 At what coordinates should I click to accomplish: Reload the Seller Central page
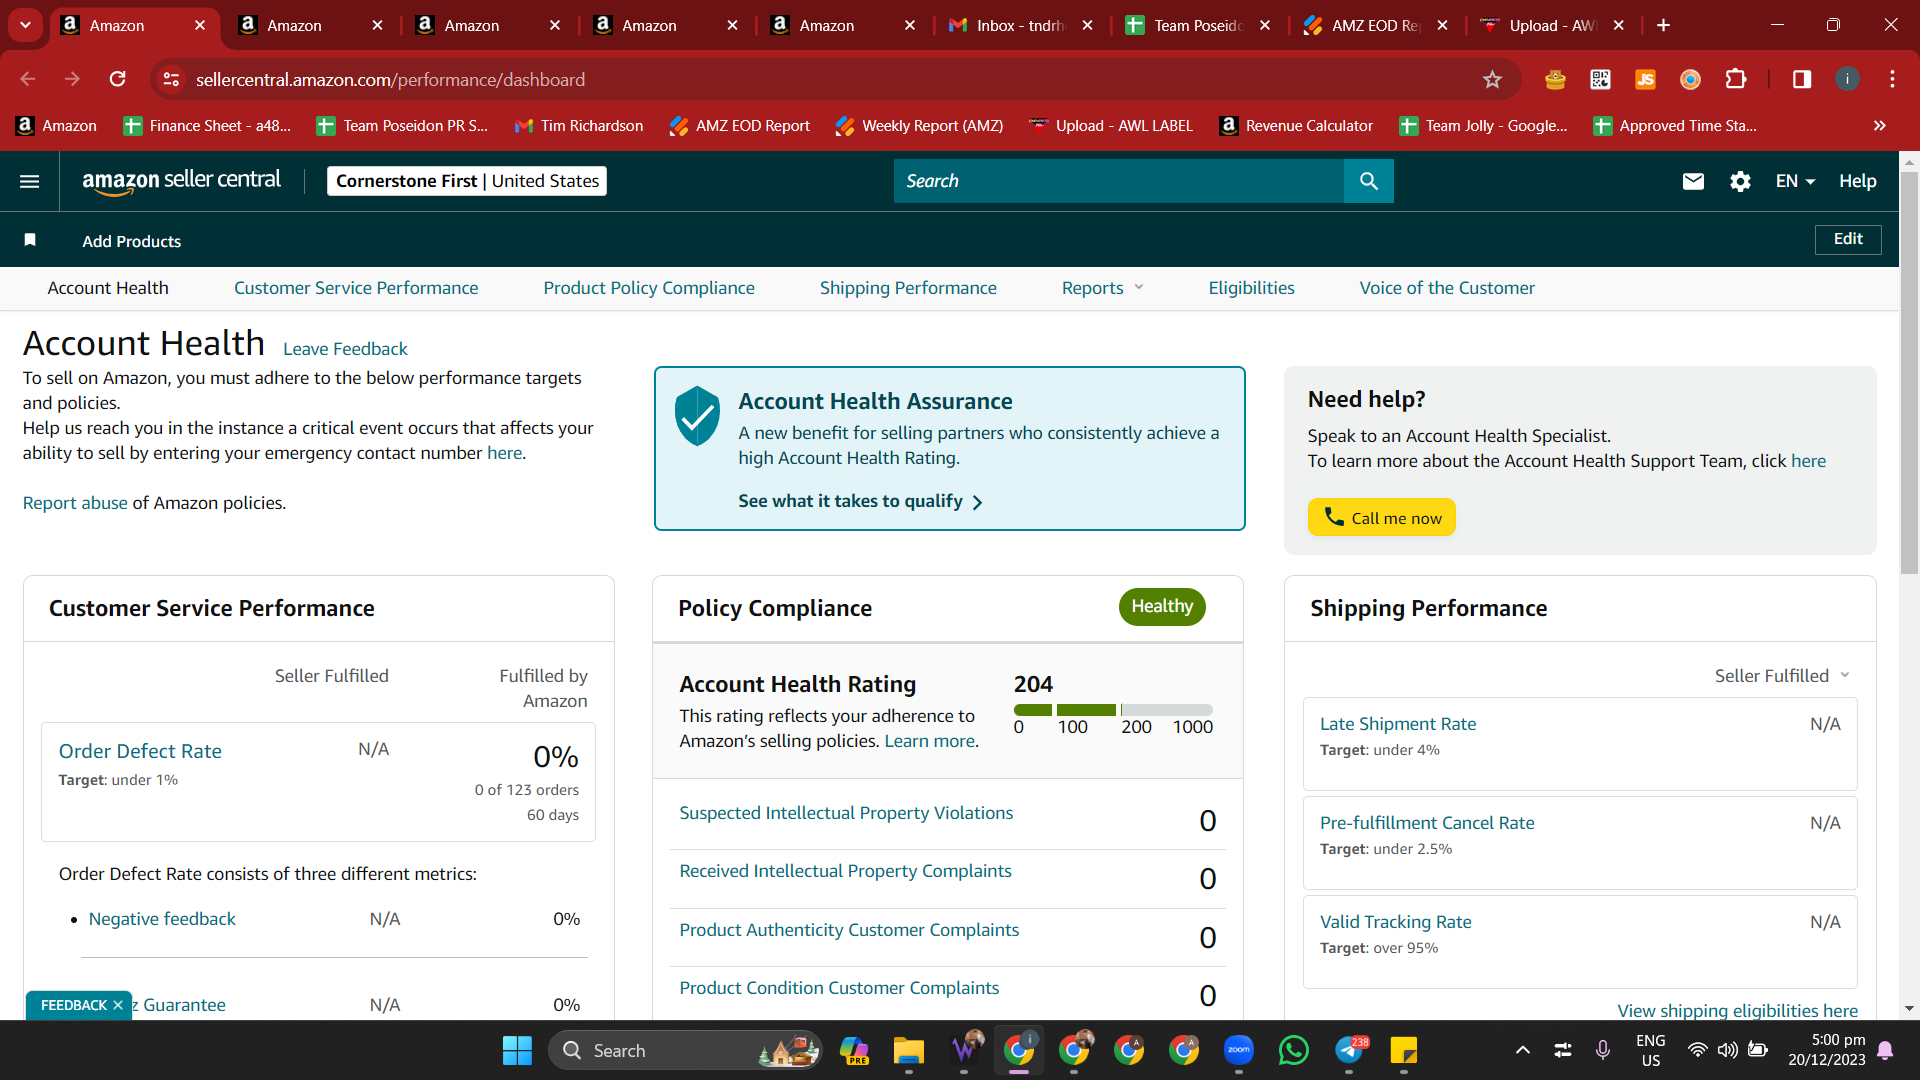[x=117, y=79]
